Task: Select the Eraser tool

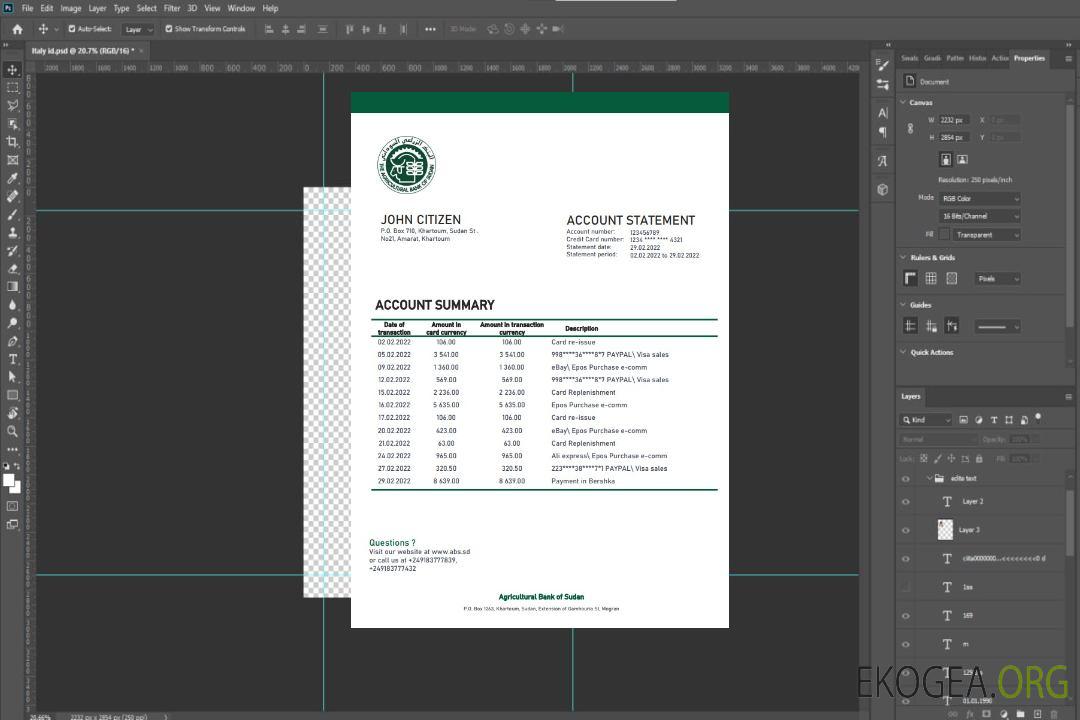Action: (12, 268)
